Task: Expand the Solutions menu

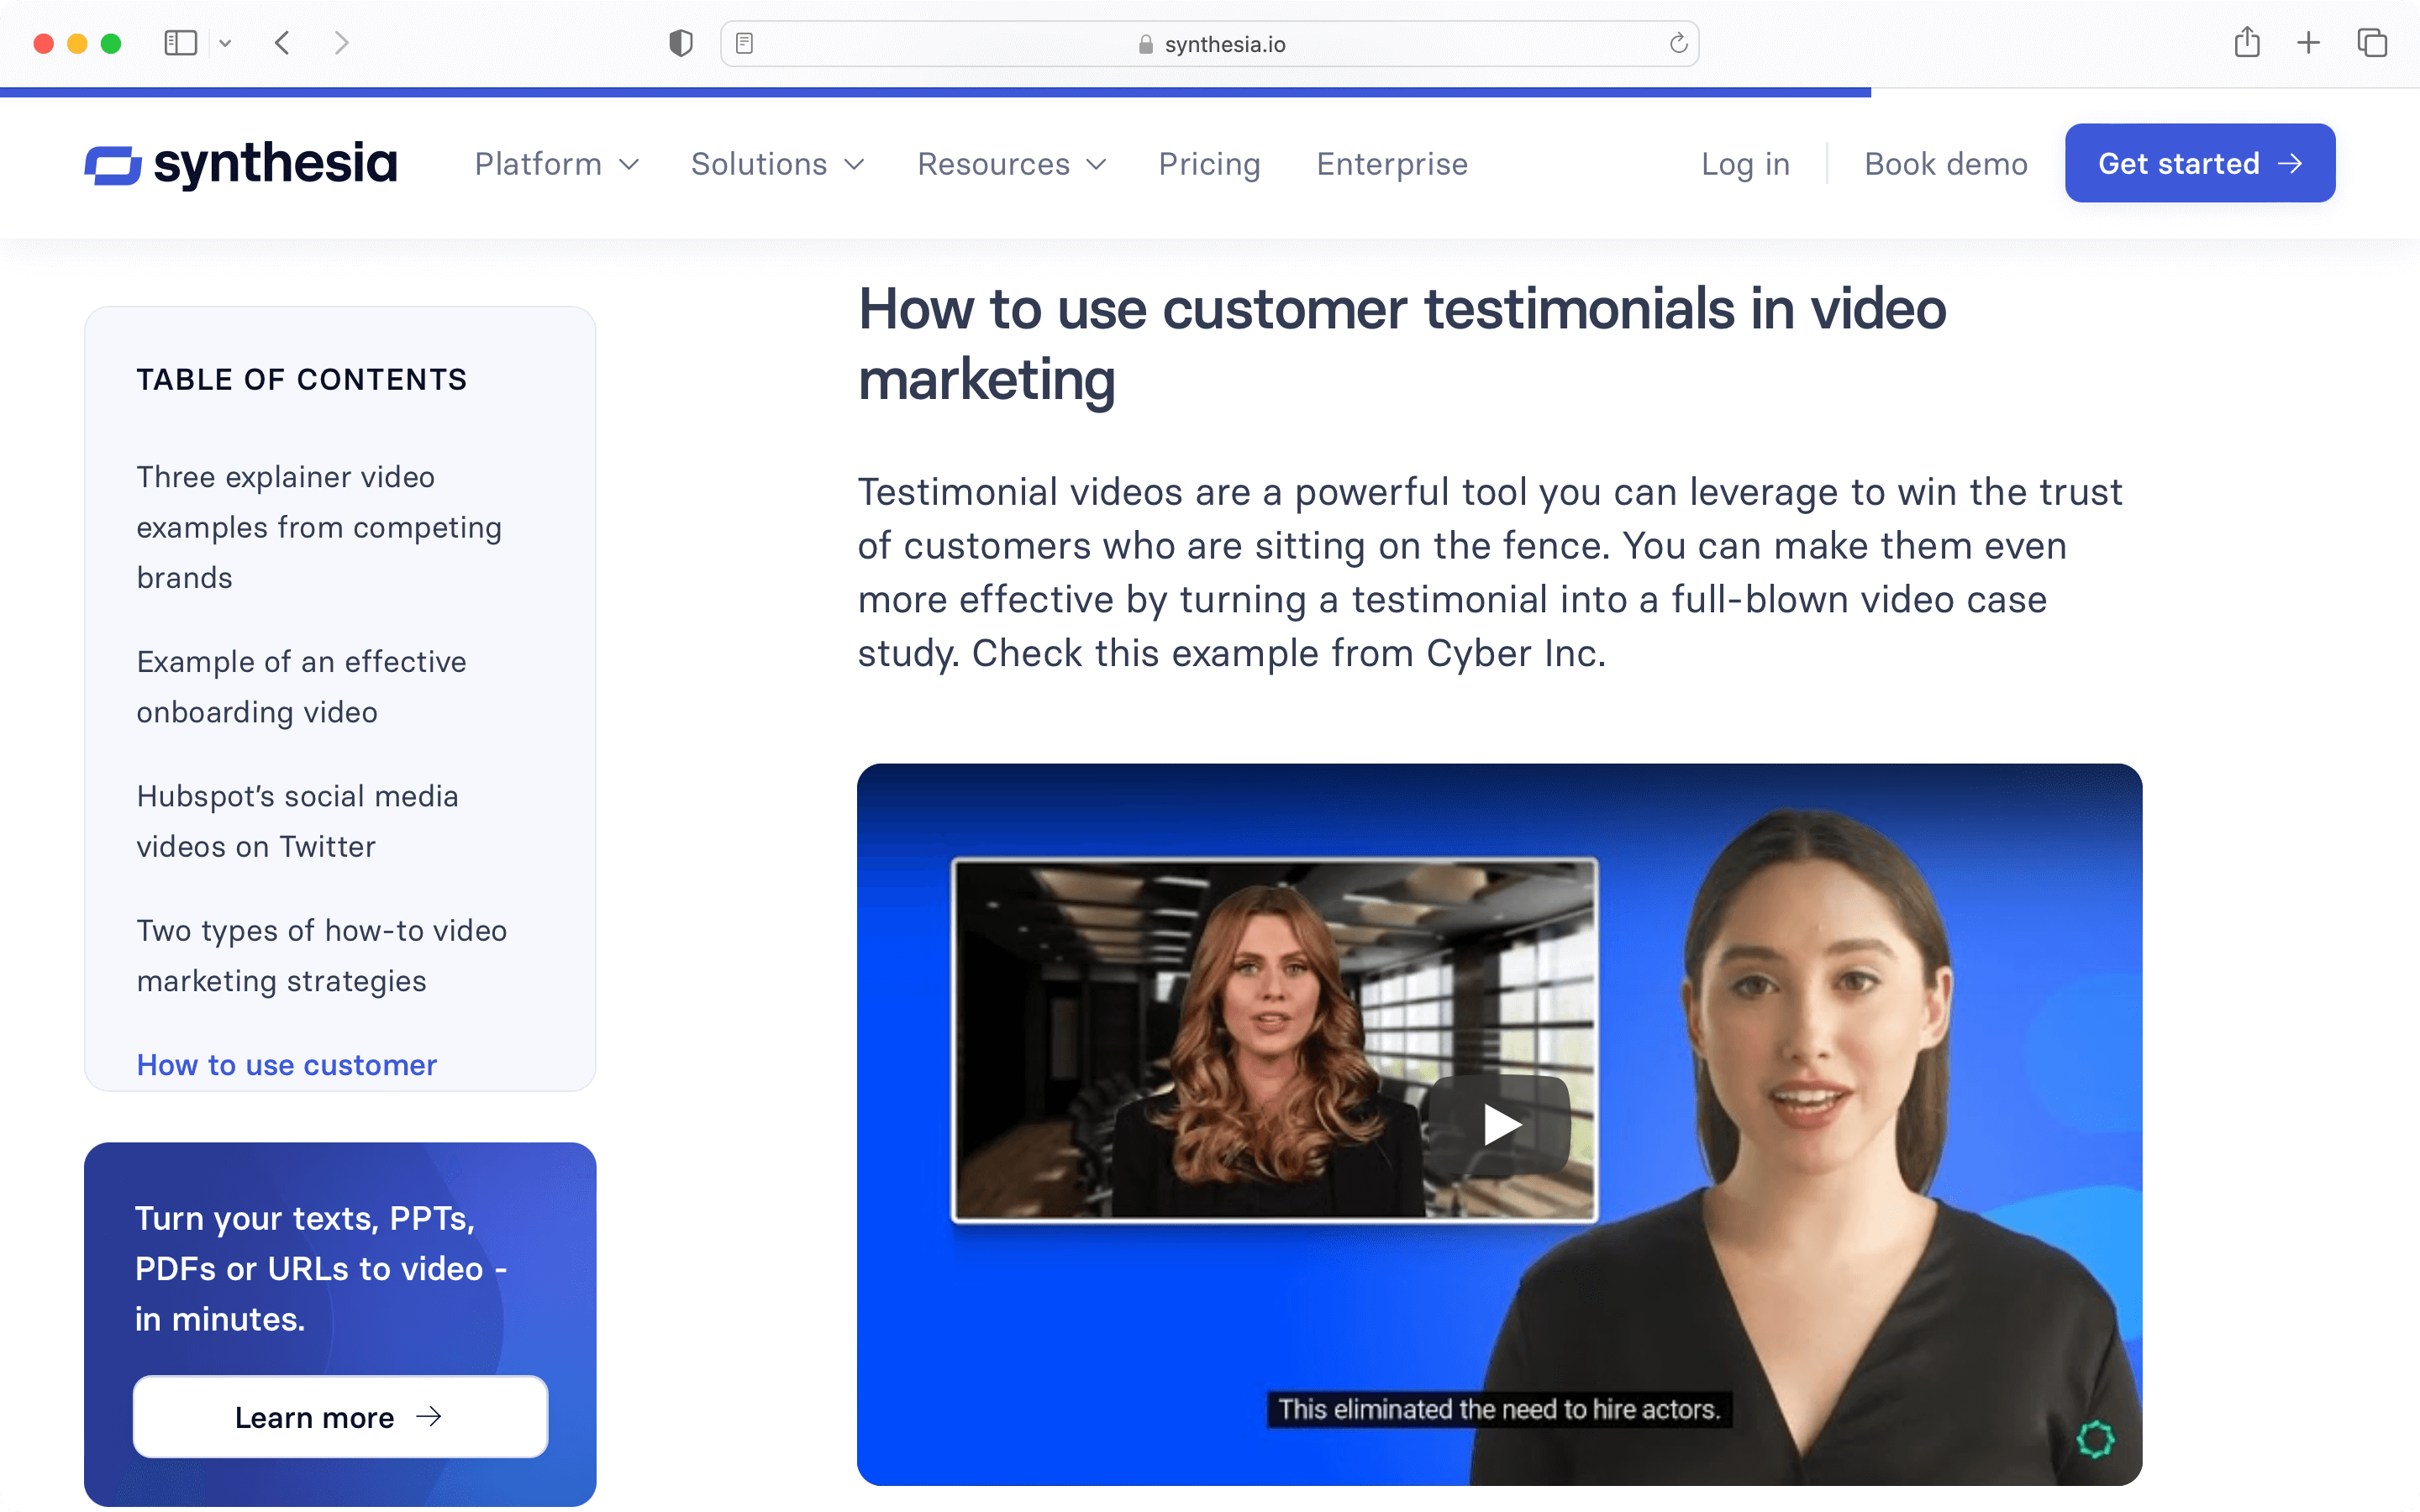Action: [x=777, y=163]
